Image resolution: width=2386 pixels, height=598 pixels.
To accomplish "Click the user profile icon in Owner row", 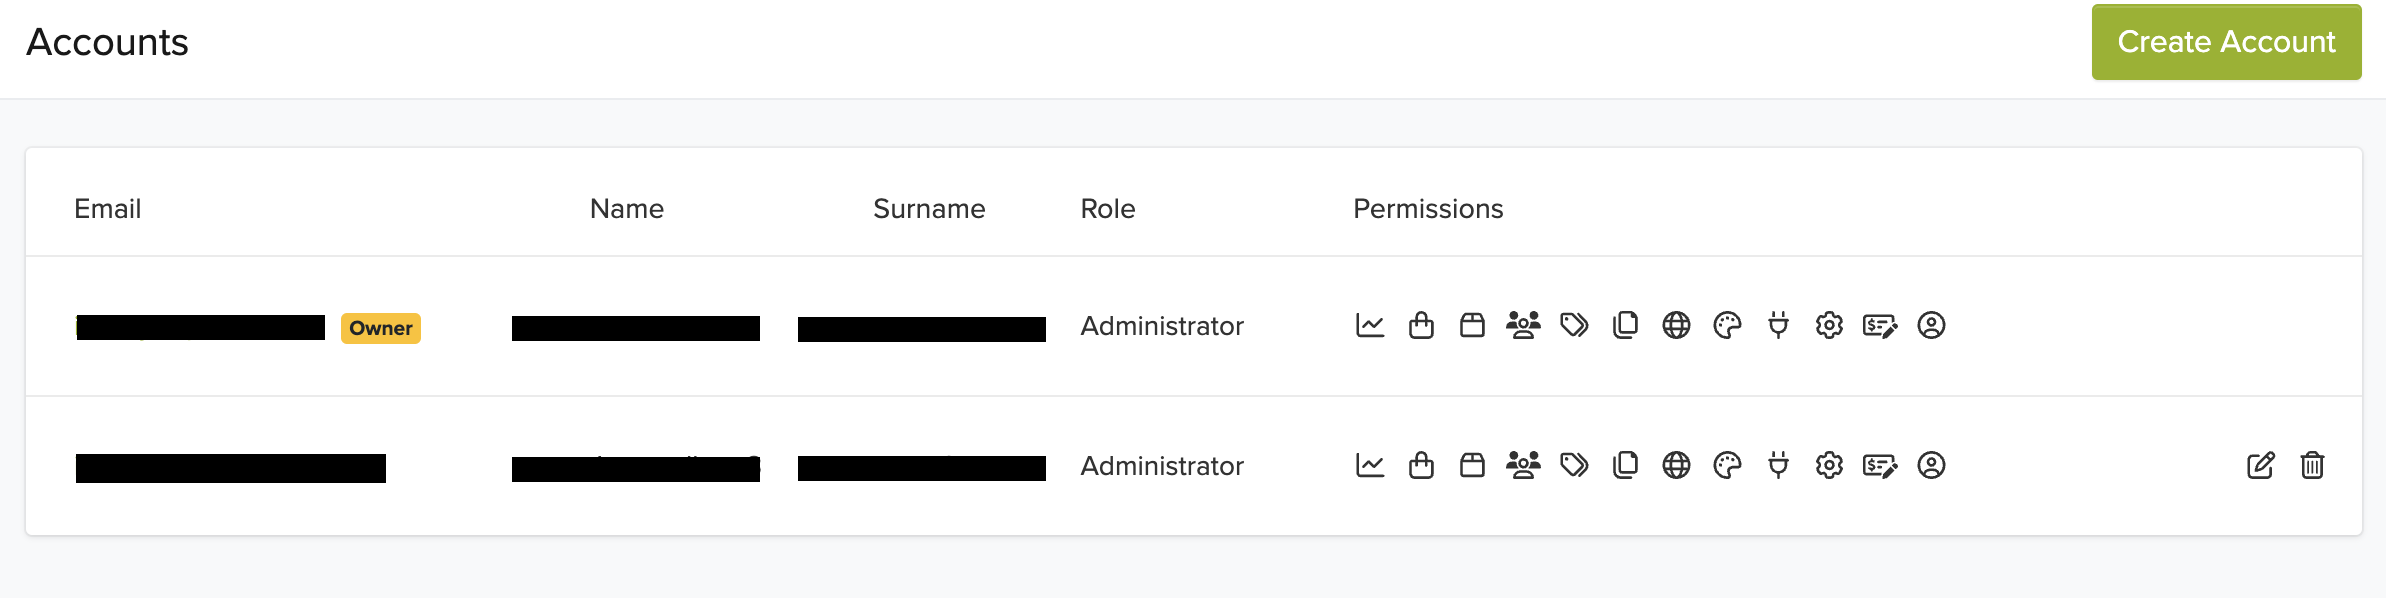I will (1931, 326).
